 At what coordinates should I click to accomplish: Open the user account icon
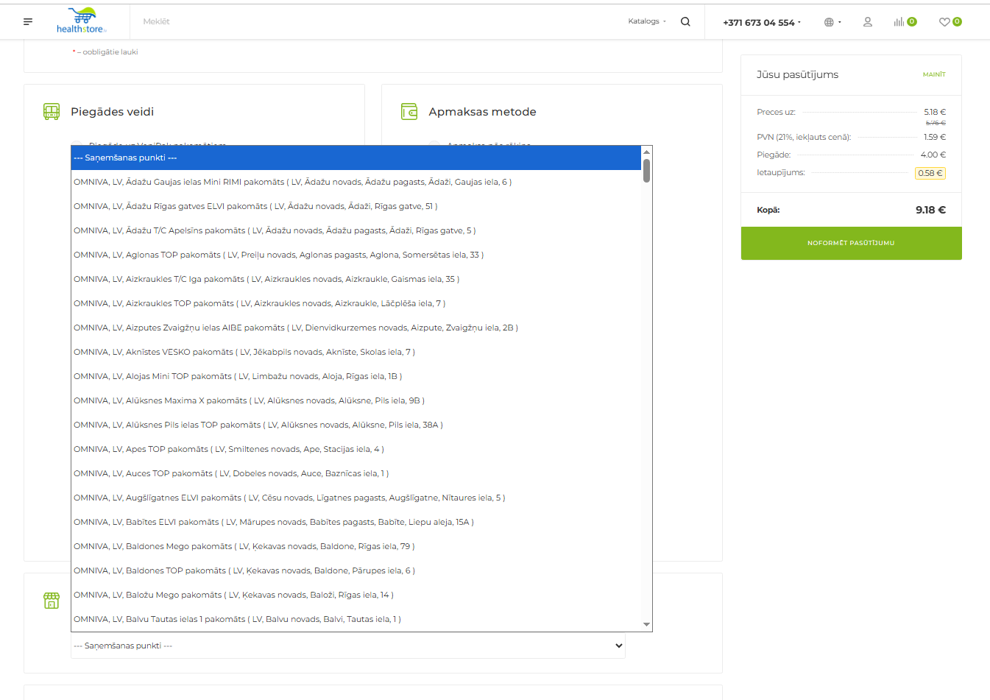tap(868, 22)
